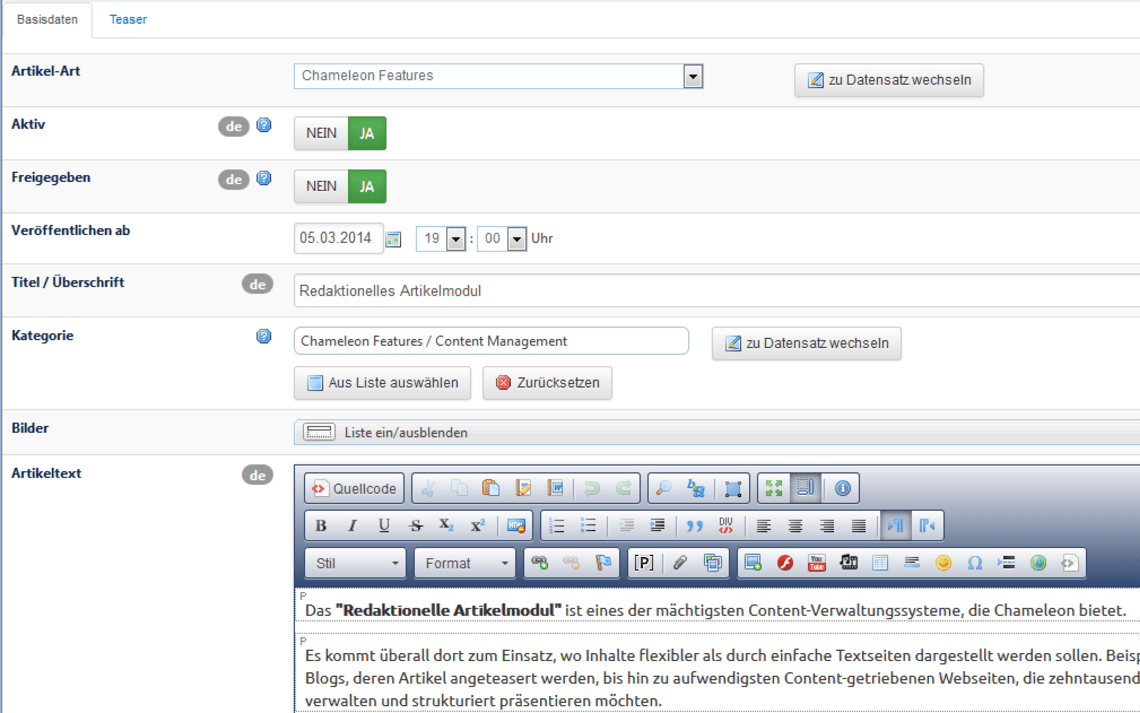This screenshot has height=713, width=1140.
Task: Increase the paragraph indent
Action: [x=657, y=525]
